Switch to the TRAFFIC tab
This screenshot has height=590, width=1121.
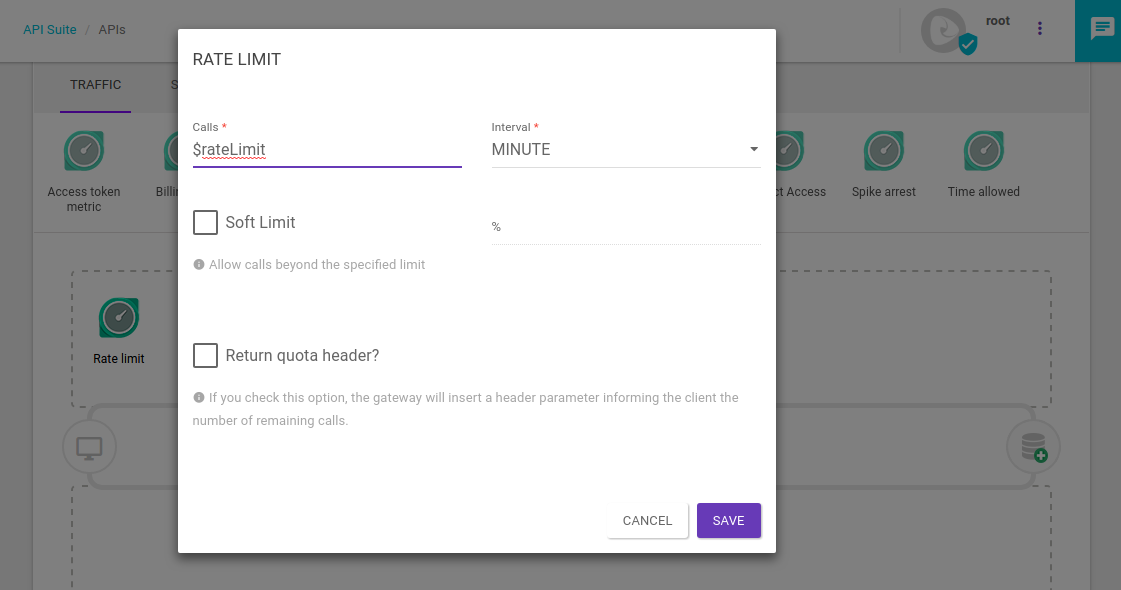pyautogui.click(x=96, y=85)
